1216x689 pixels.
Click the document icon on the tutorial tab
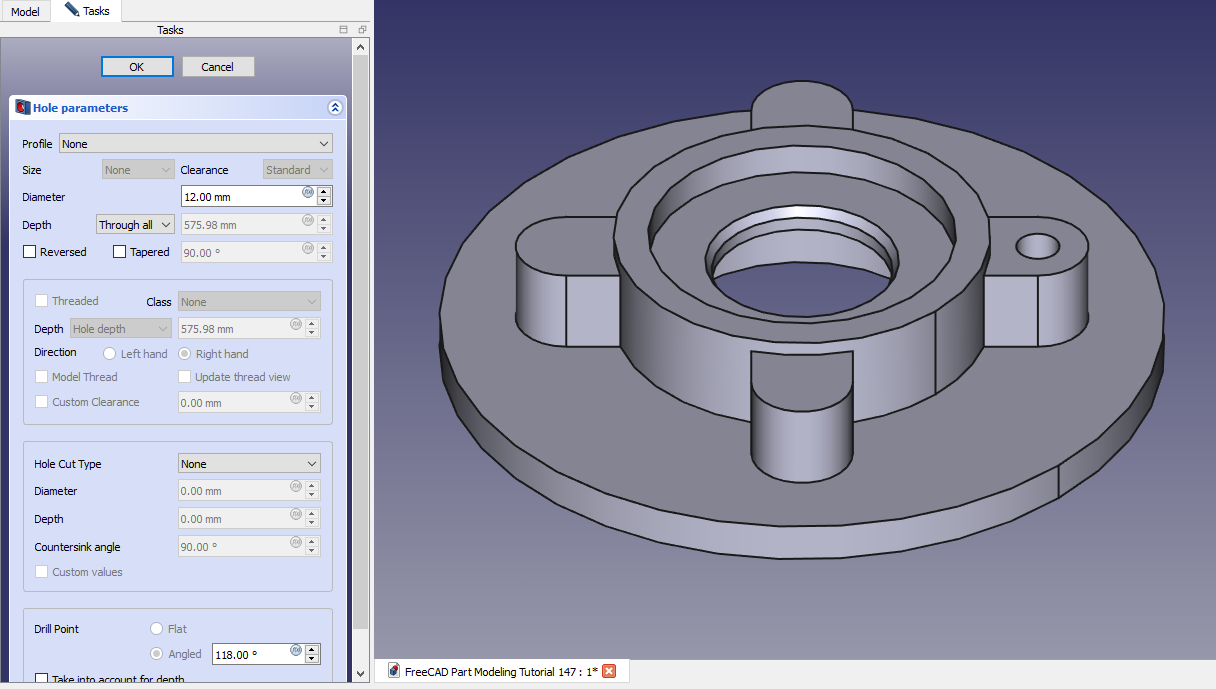[x=394, y=671]
